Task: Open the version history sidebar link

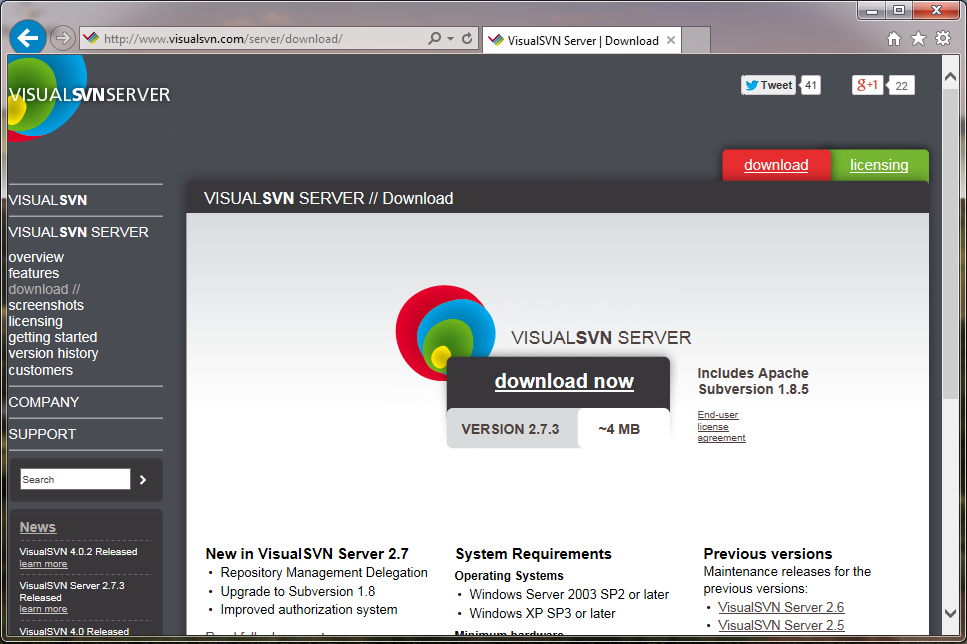Action: [x=54, y=353]
